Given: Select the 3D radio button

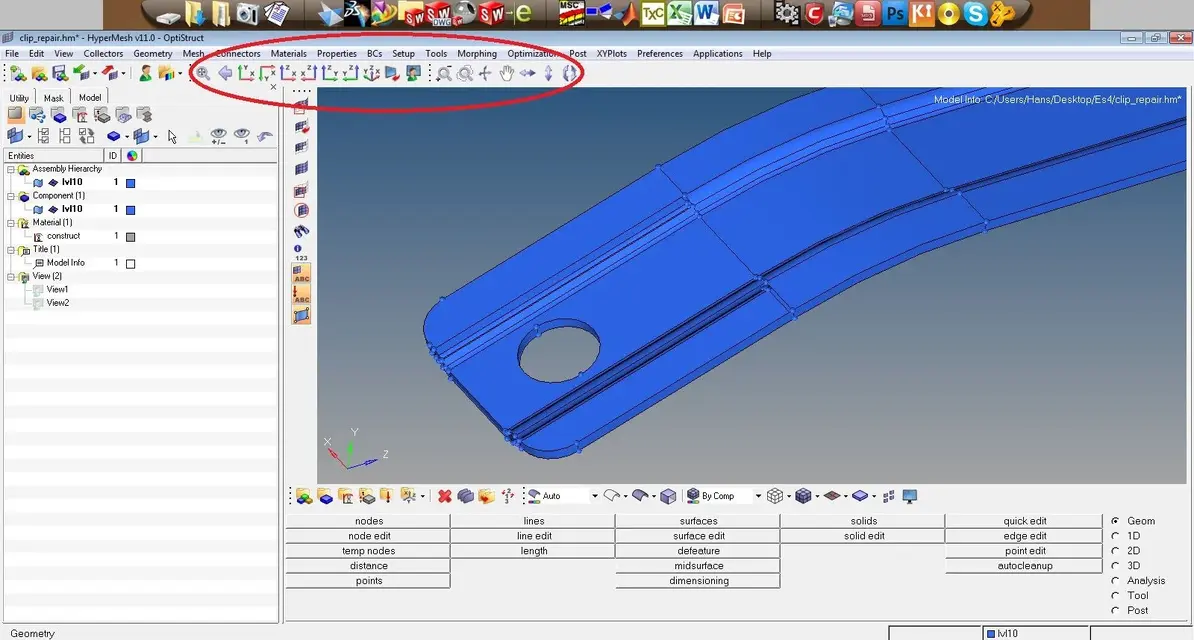Looking at the screenshot, I should click(1116, 565).
